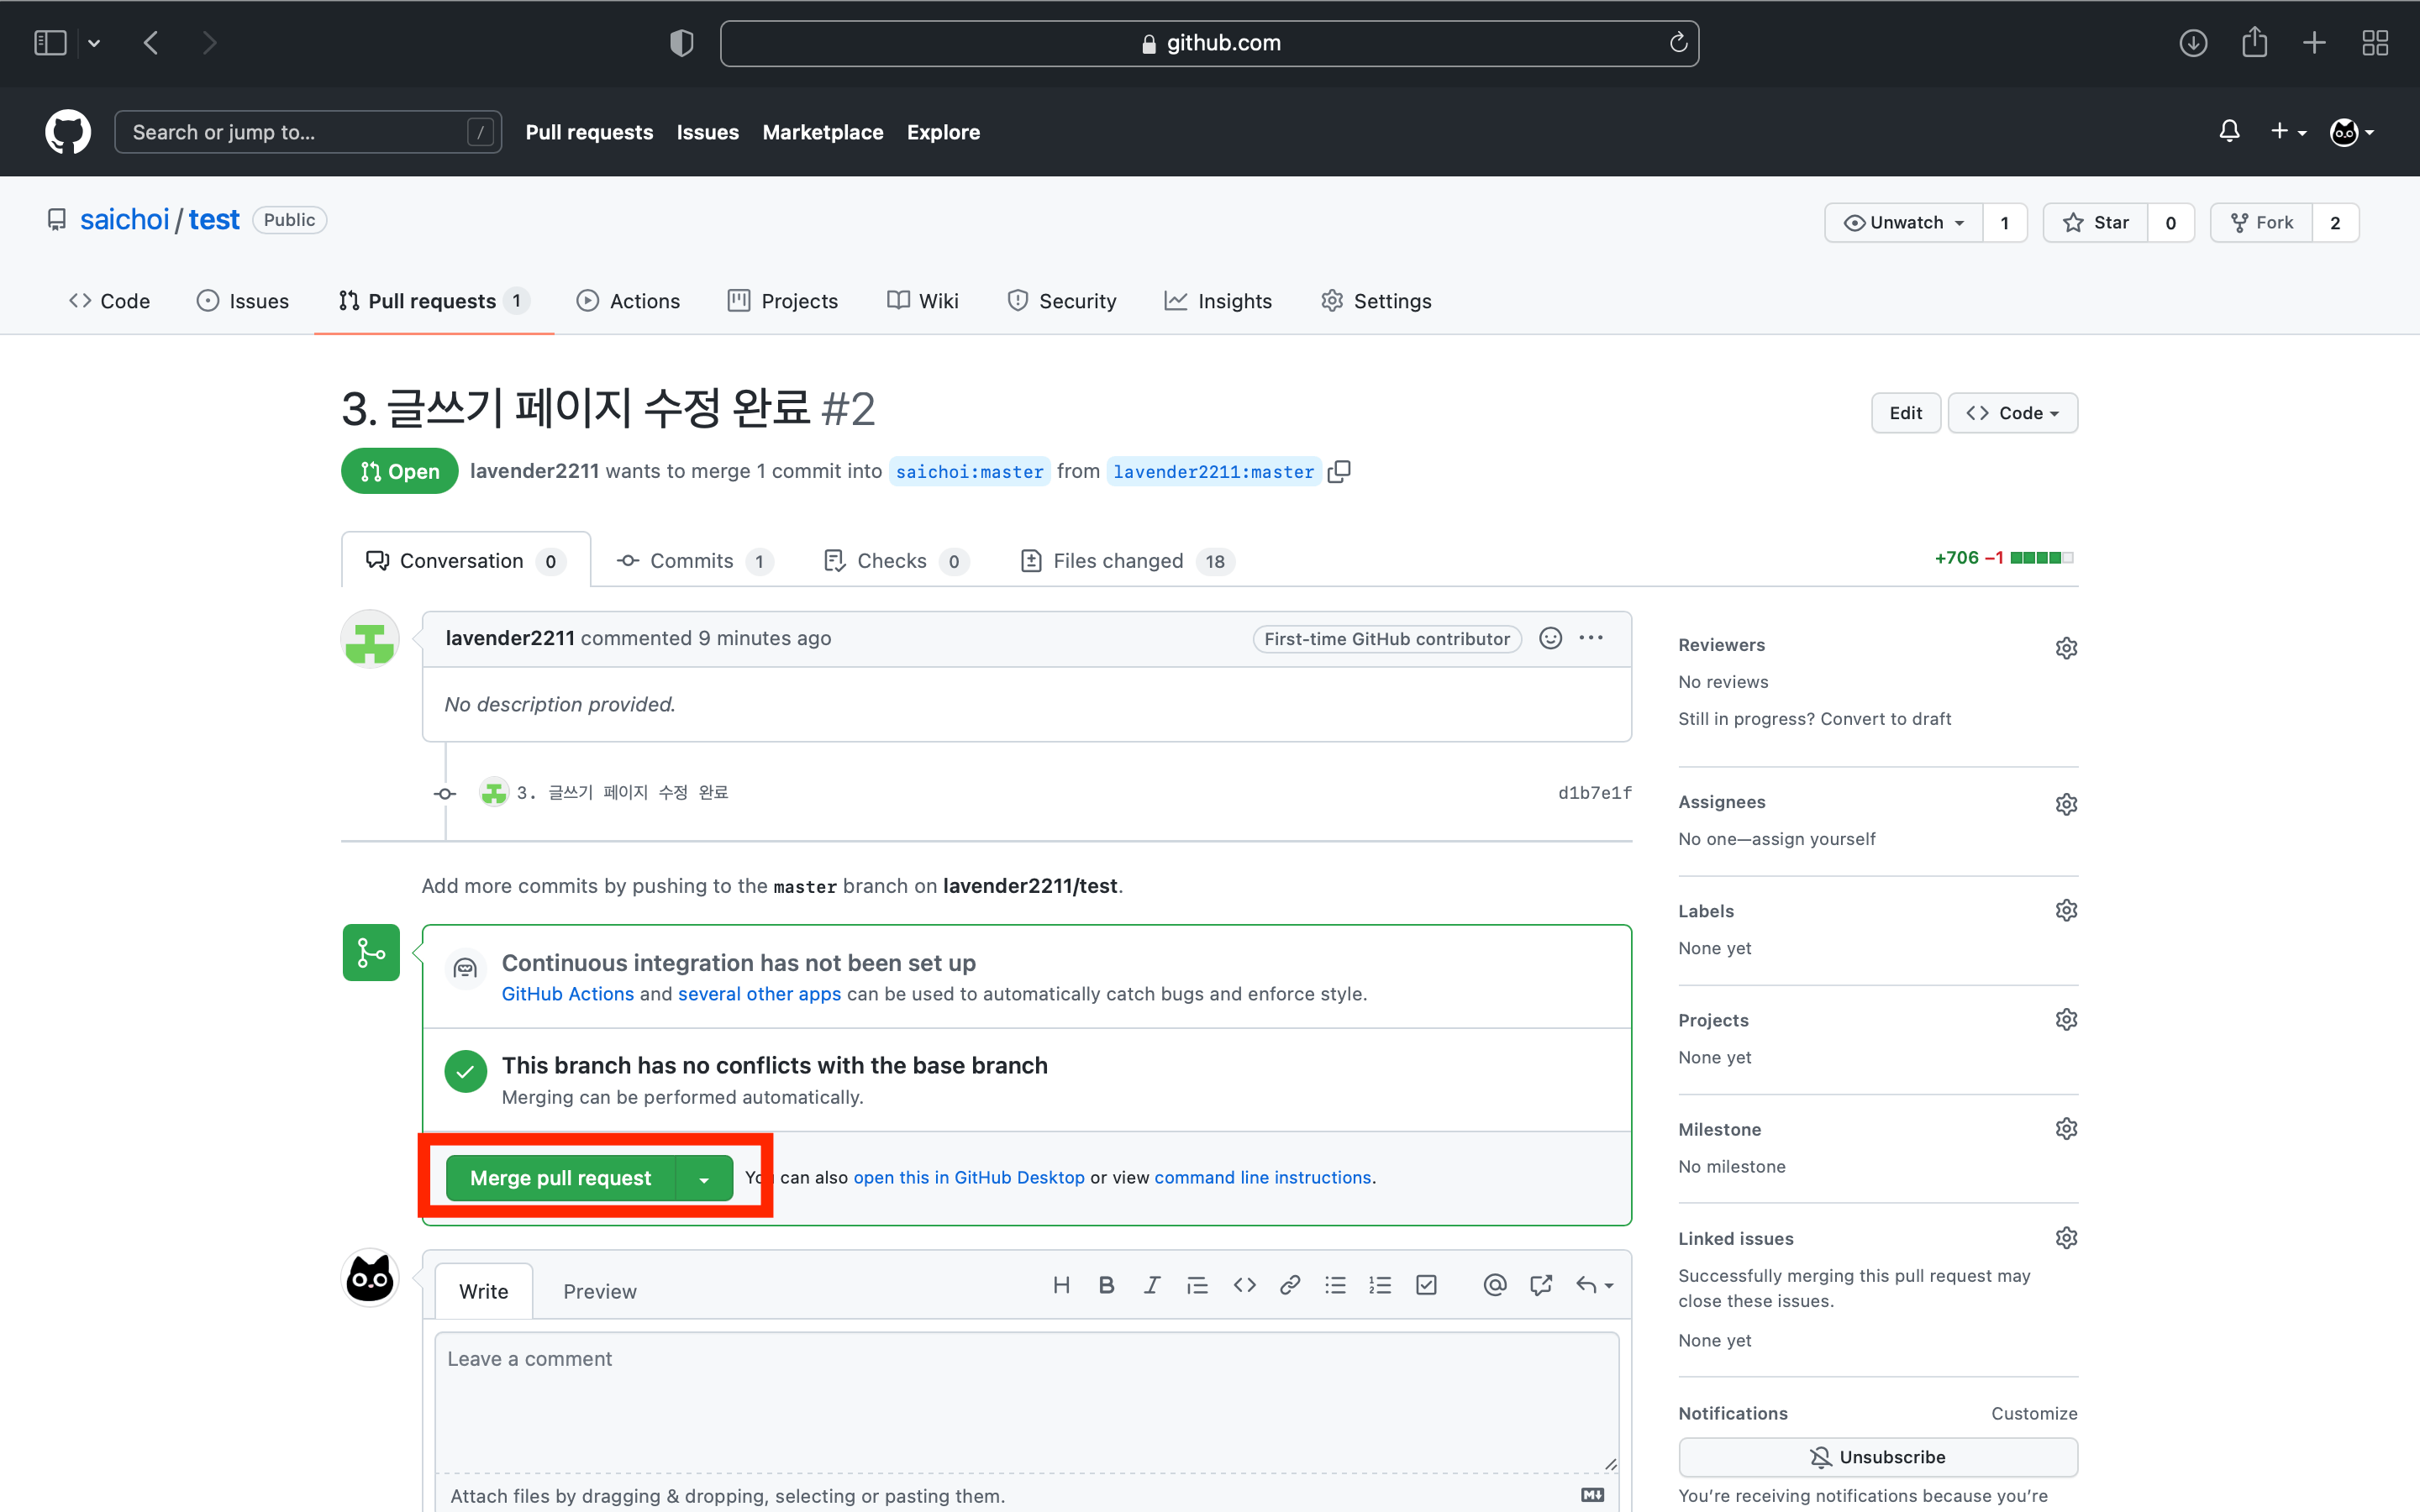Screen dimensions: 2420x1512
Task: Switch to comment Preview tab
Action: tap(599, 1291)
